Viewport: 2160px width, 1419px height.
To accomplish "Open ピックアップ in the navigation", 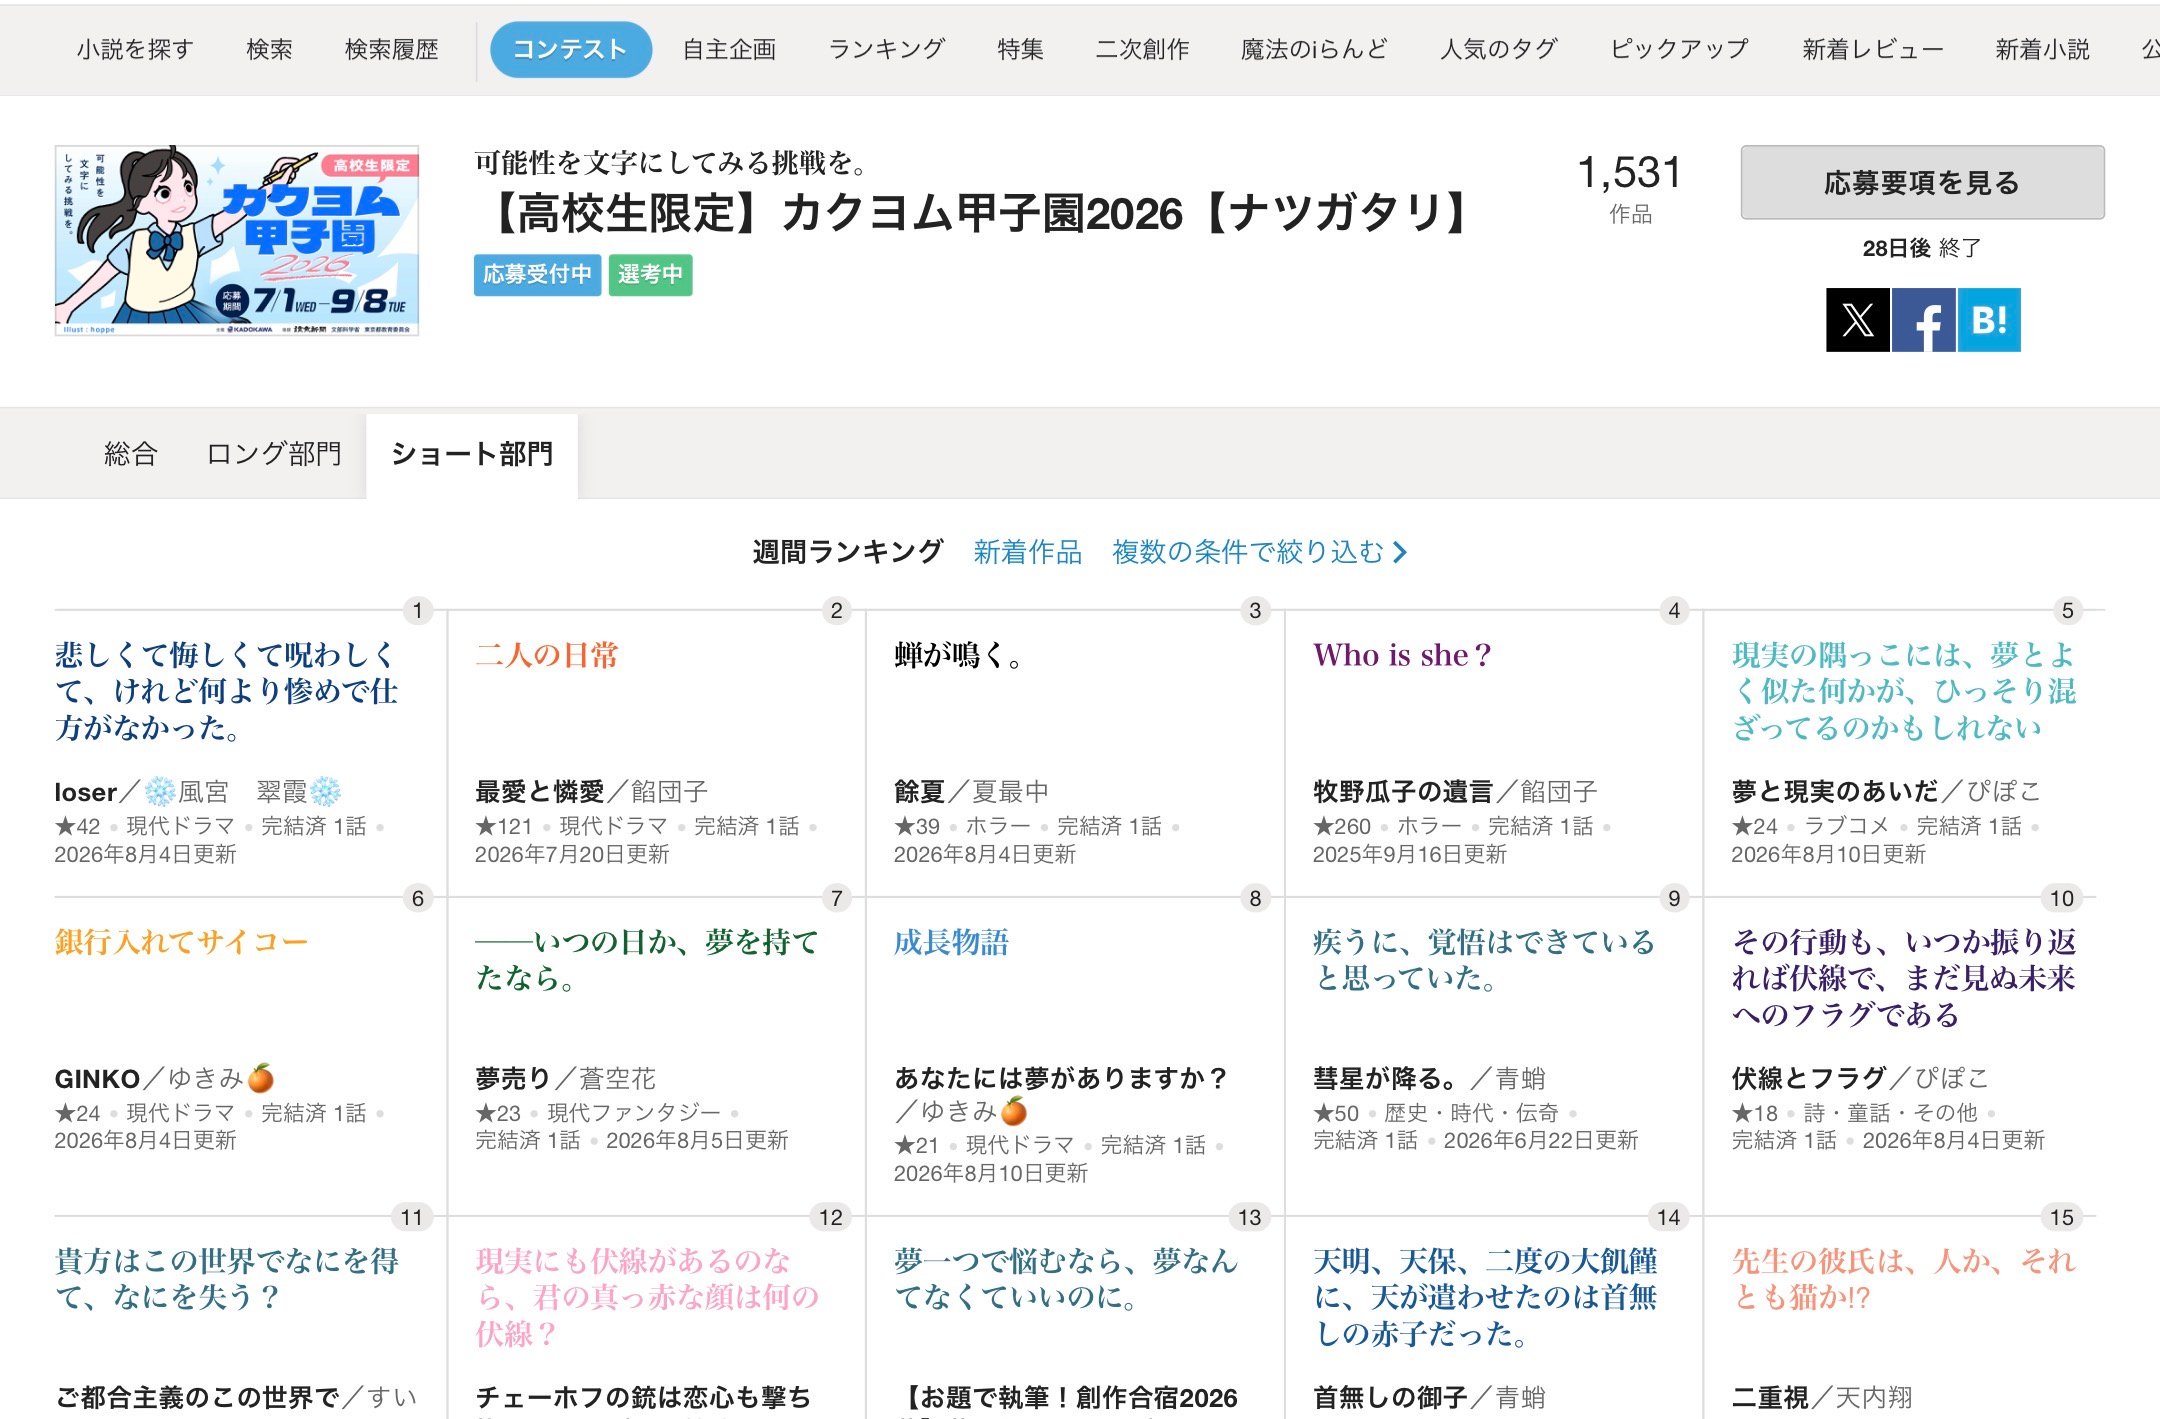I will click(x=1680, y=49).
